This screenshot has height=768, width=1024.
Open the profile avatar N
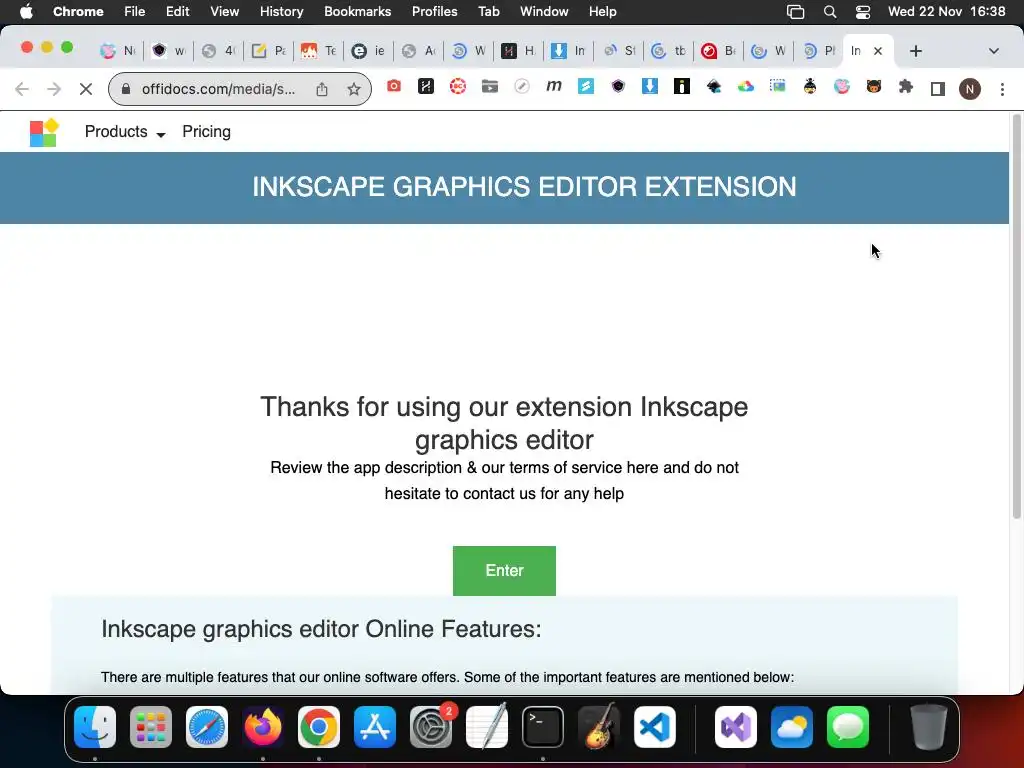pyautogui.click(x=970, y=88)
